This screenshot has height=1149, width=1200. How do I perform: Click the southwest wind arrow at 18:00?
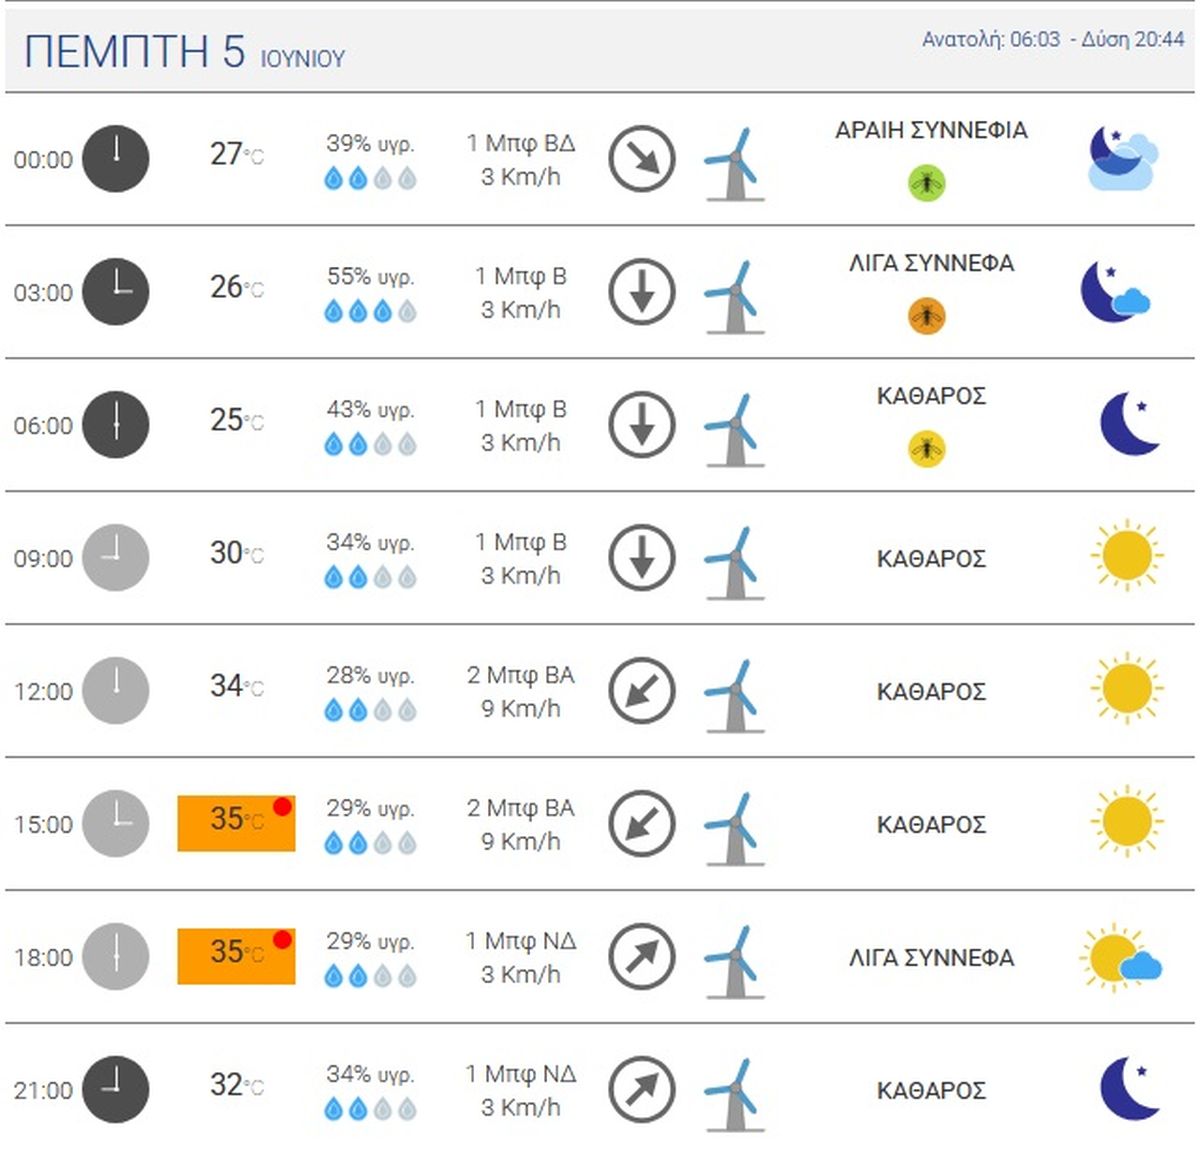(642, 956)
